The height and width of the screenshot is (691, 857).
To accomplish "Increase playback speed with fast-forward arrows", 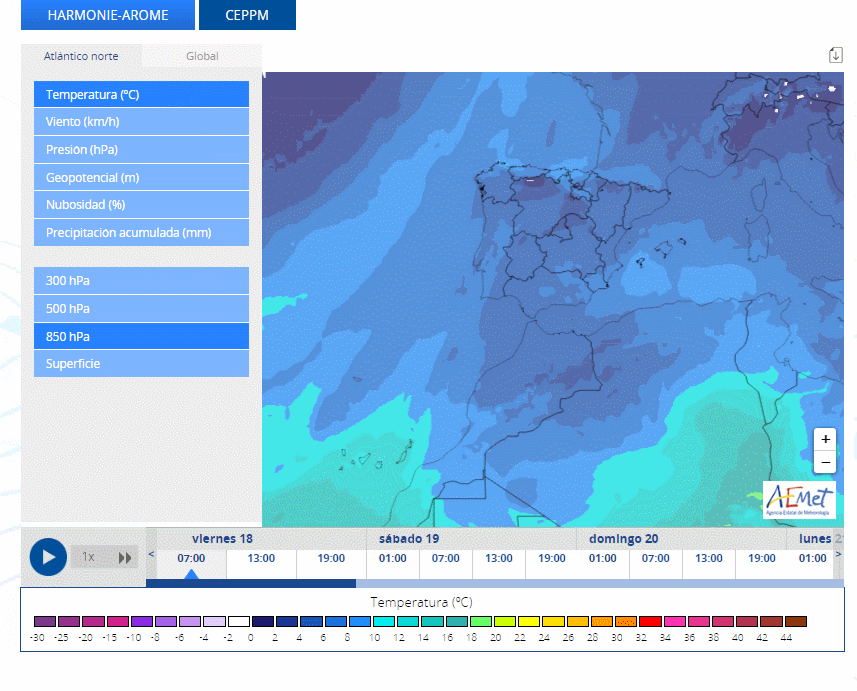I will point(125,557).
